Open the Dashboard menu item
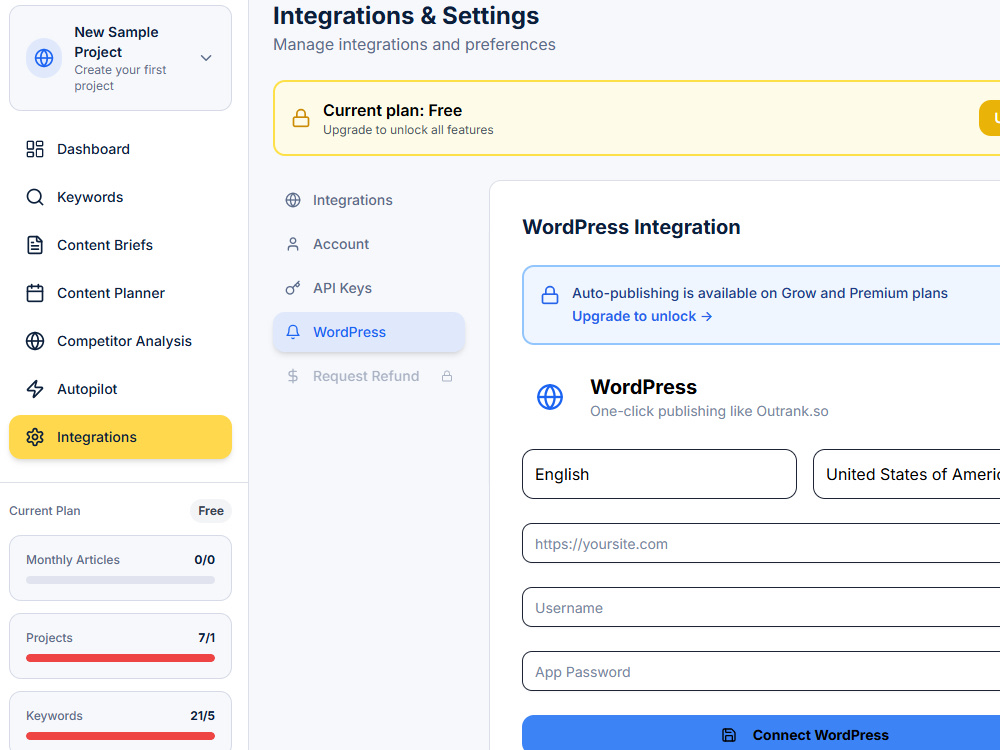The width and height of the screenshot is (1000, 750). tap(121, 149)
